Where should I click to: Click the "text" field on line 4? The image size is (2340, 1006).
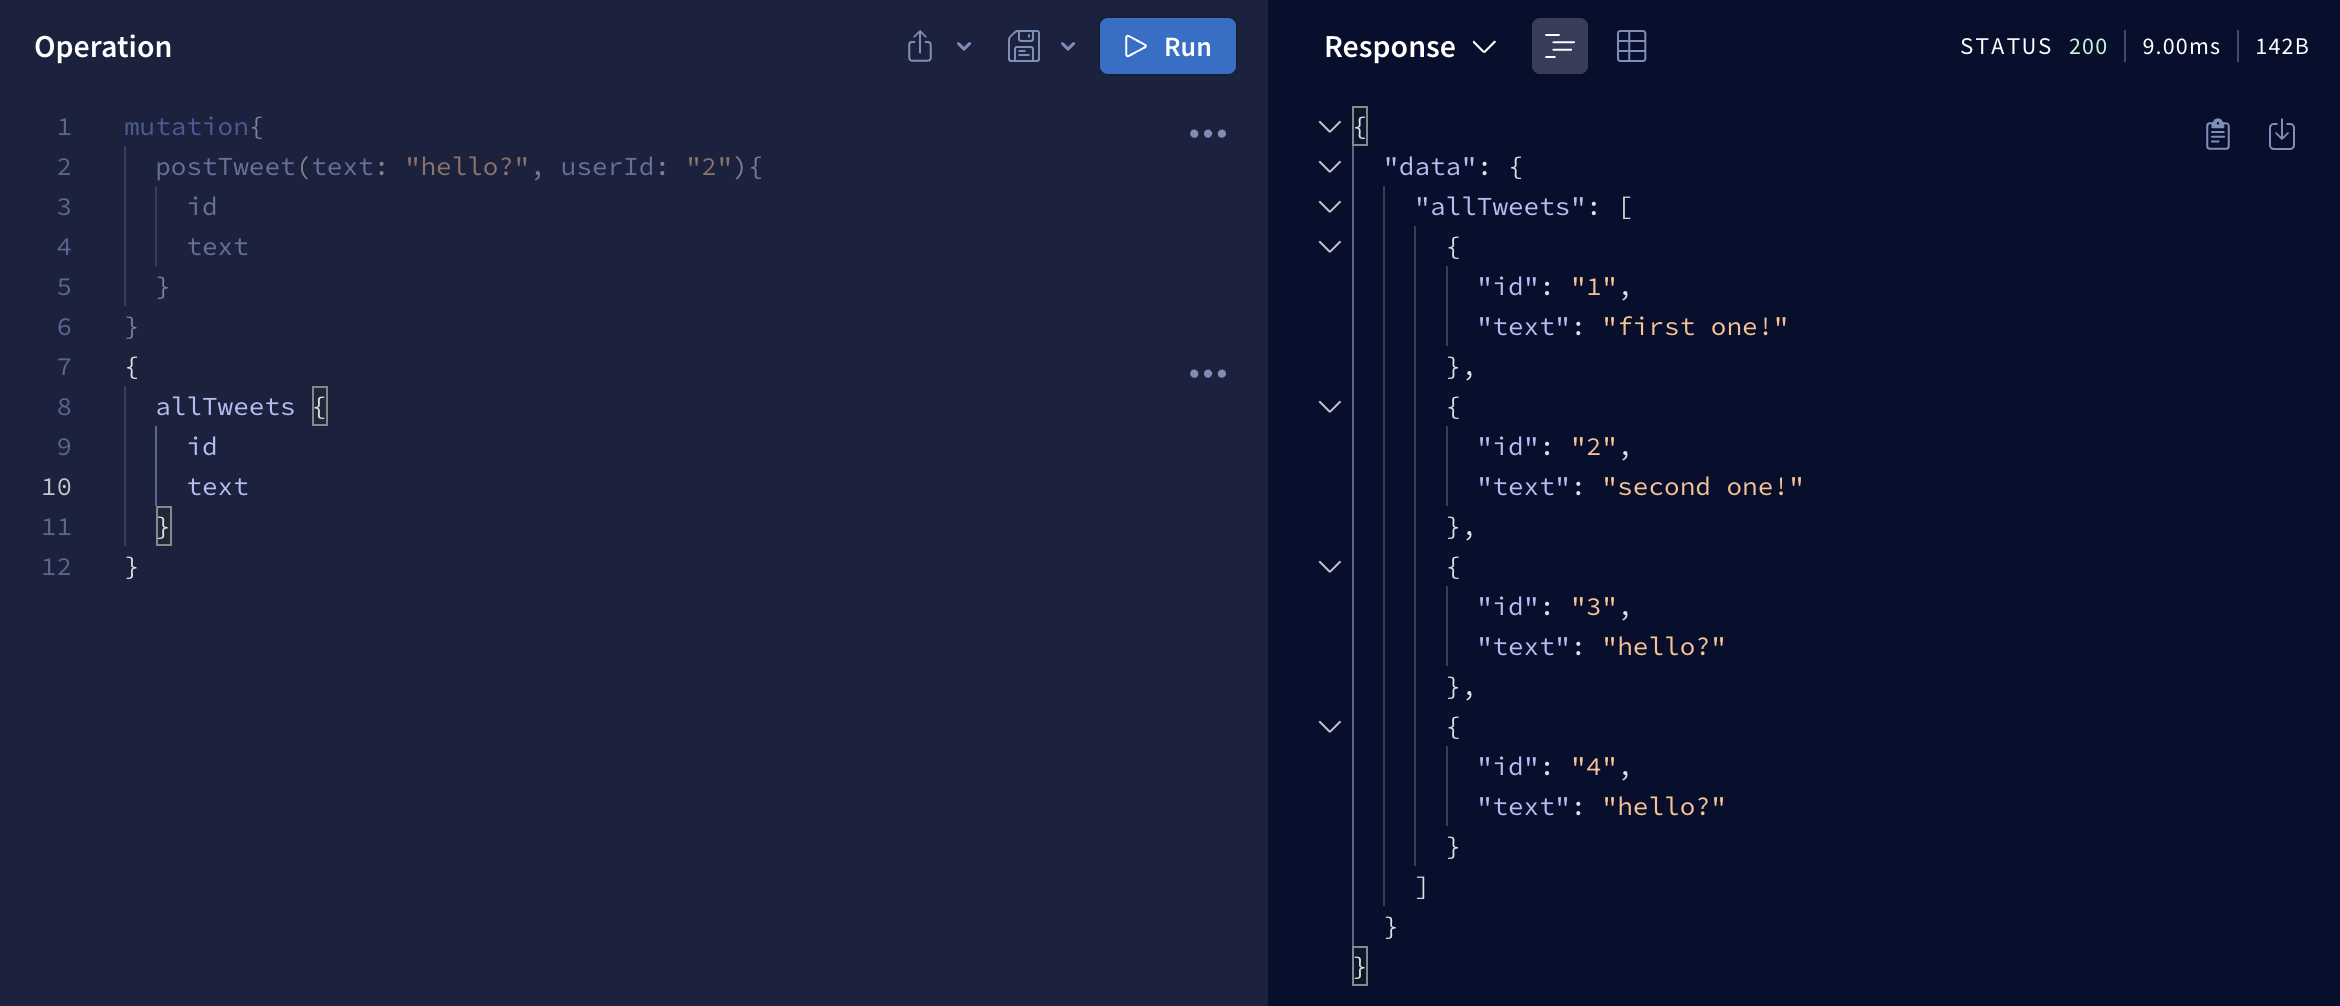coord(218,247)
